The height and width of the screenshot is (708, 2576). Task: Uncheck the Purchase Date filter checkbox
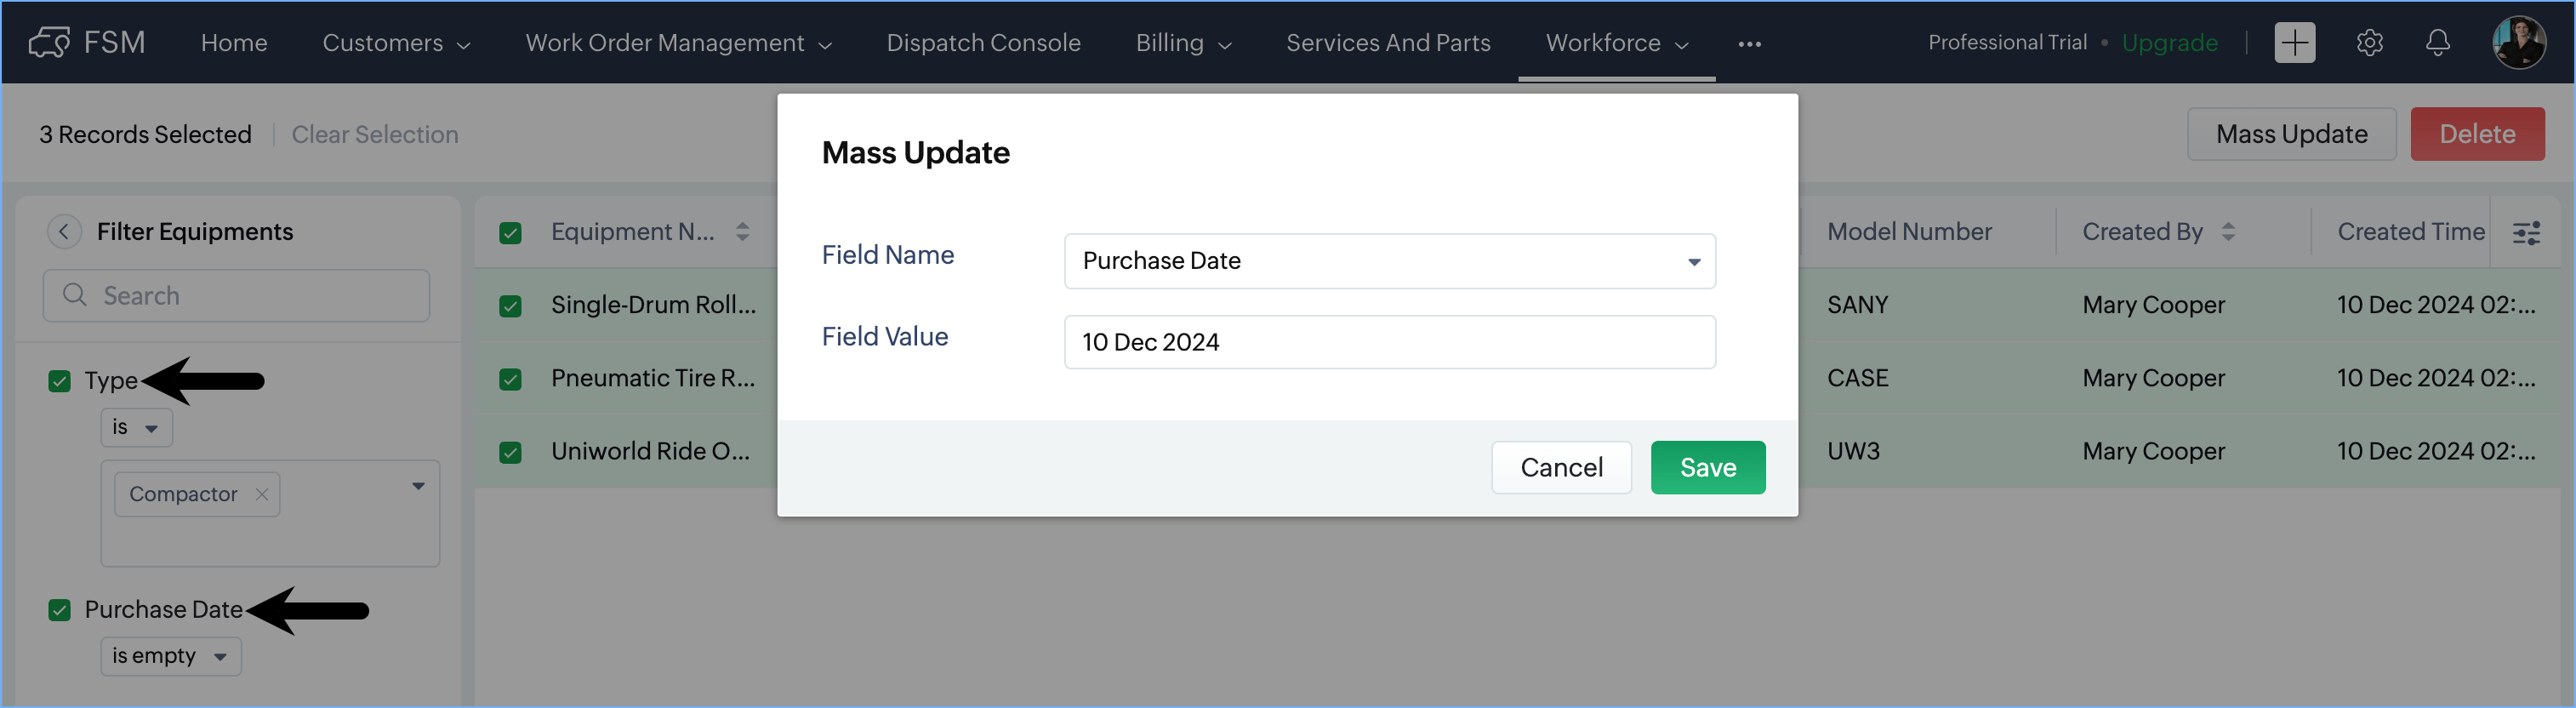60,610
